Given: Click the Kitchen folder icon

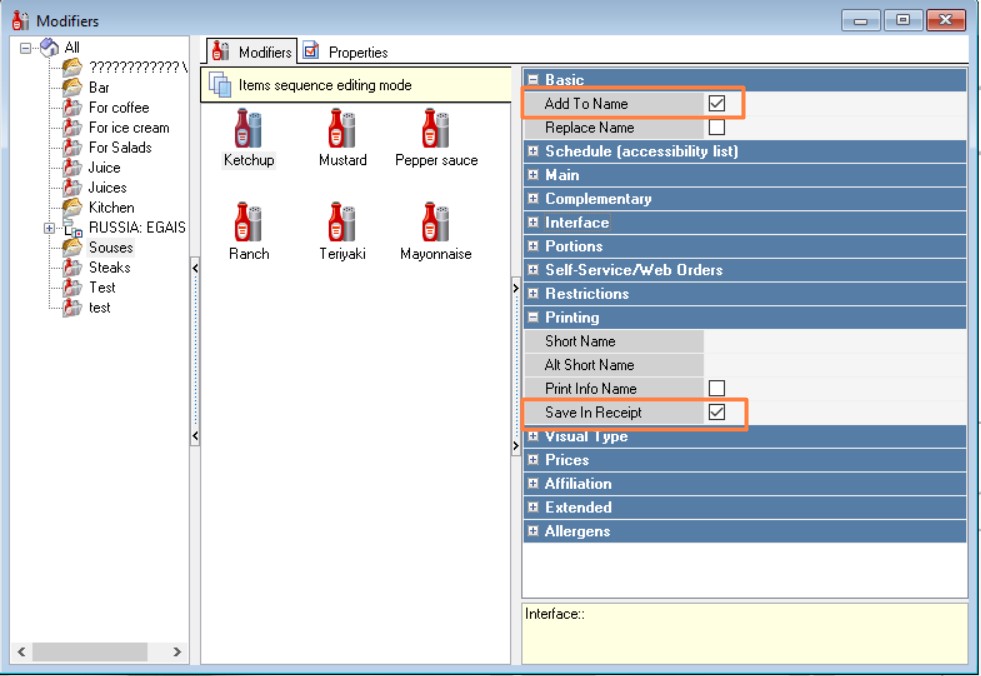Looking at the screenshot, I should (x=72, y=207).
